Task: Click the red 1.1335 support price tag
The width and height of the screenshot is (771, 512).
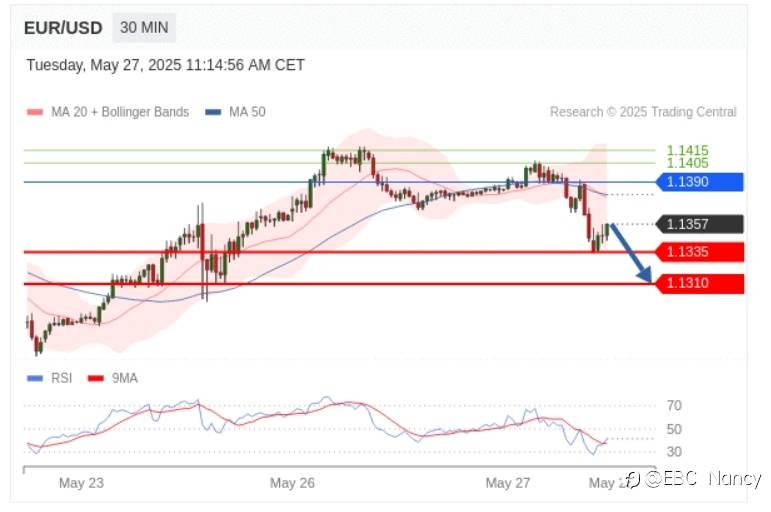Action: (x=699, y=251)
